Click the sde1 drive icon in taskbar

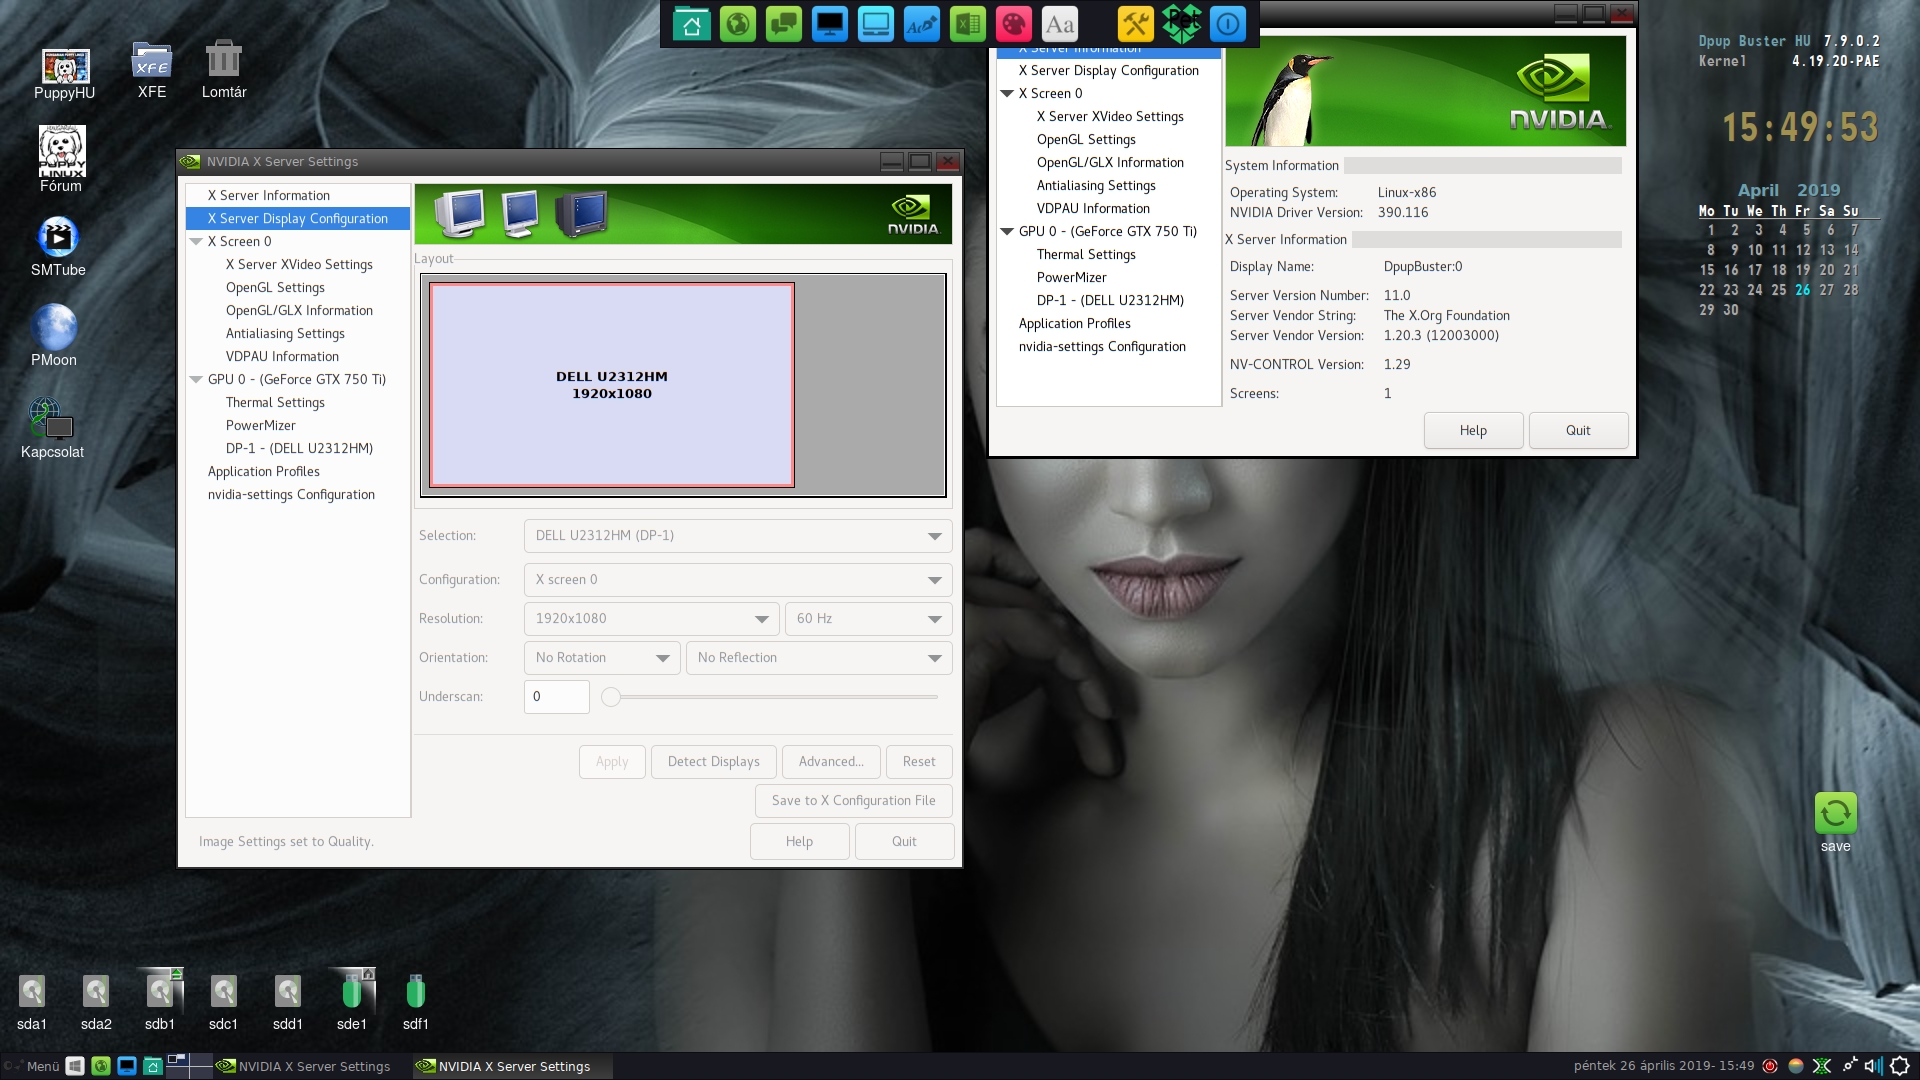click(352, 996)
